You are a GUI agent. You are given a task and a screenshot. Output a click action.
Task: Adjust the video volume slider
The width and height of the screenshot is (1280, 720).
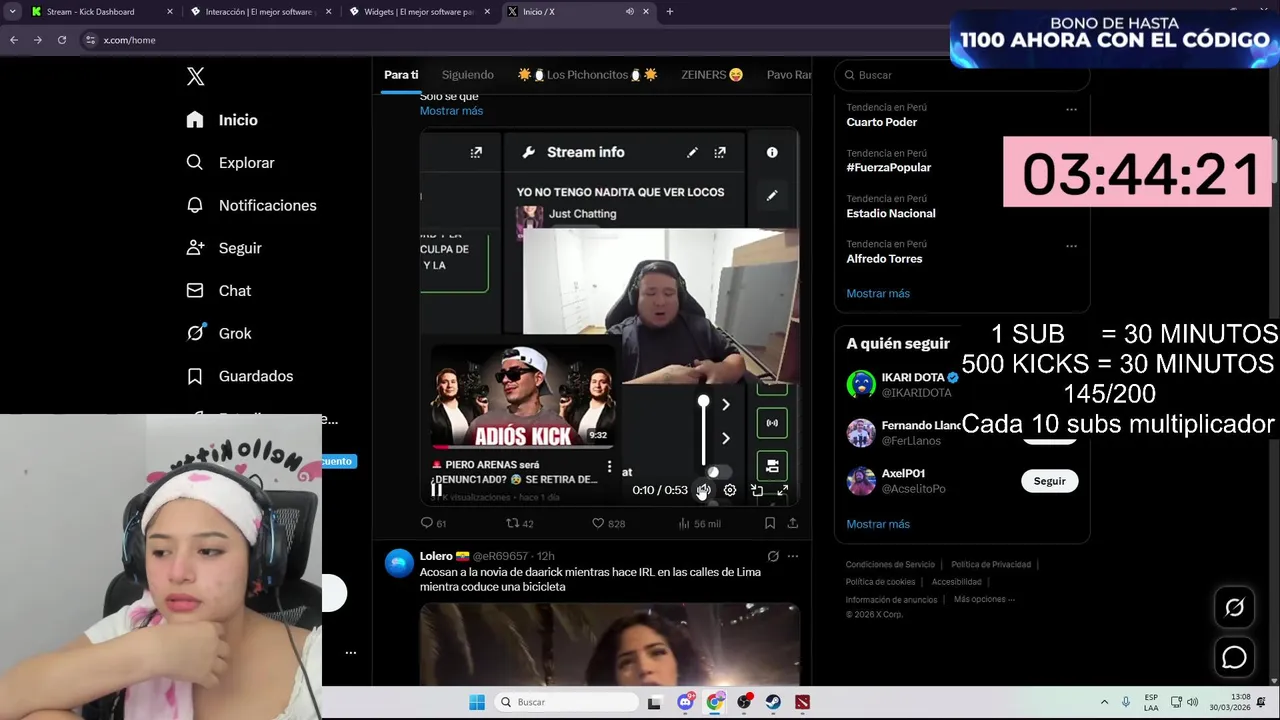click(x=703, y=432)
